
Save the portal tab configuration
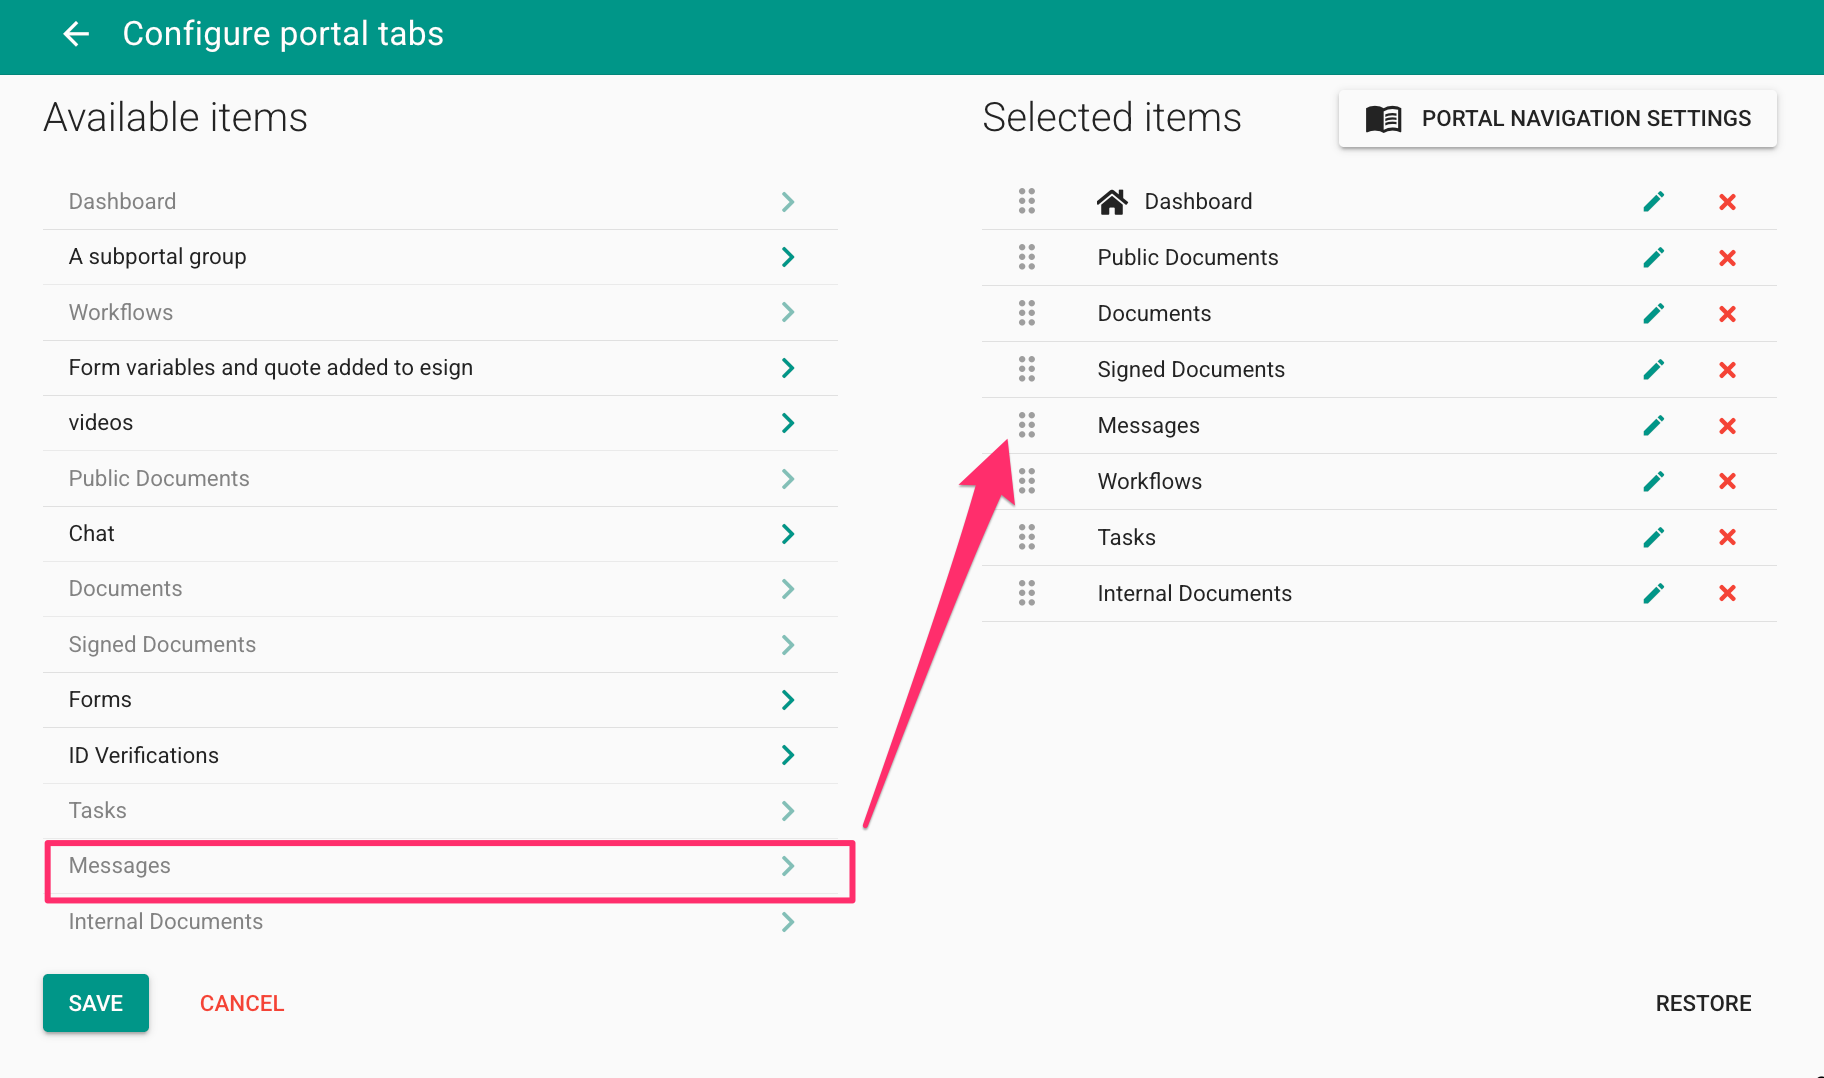coord(96,1003)
